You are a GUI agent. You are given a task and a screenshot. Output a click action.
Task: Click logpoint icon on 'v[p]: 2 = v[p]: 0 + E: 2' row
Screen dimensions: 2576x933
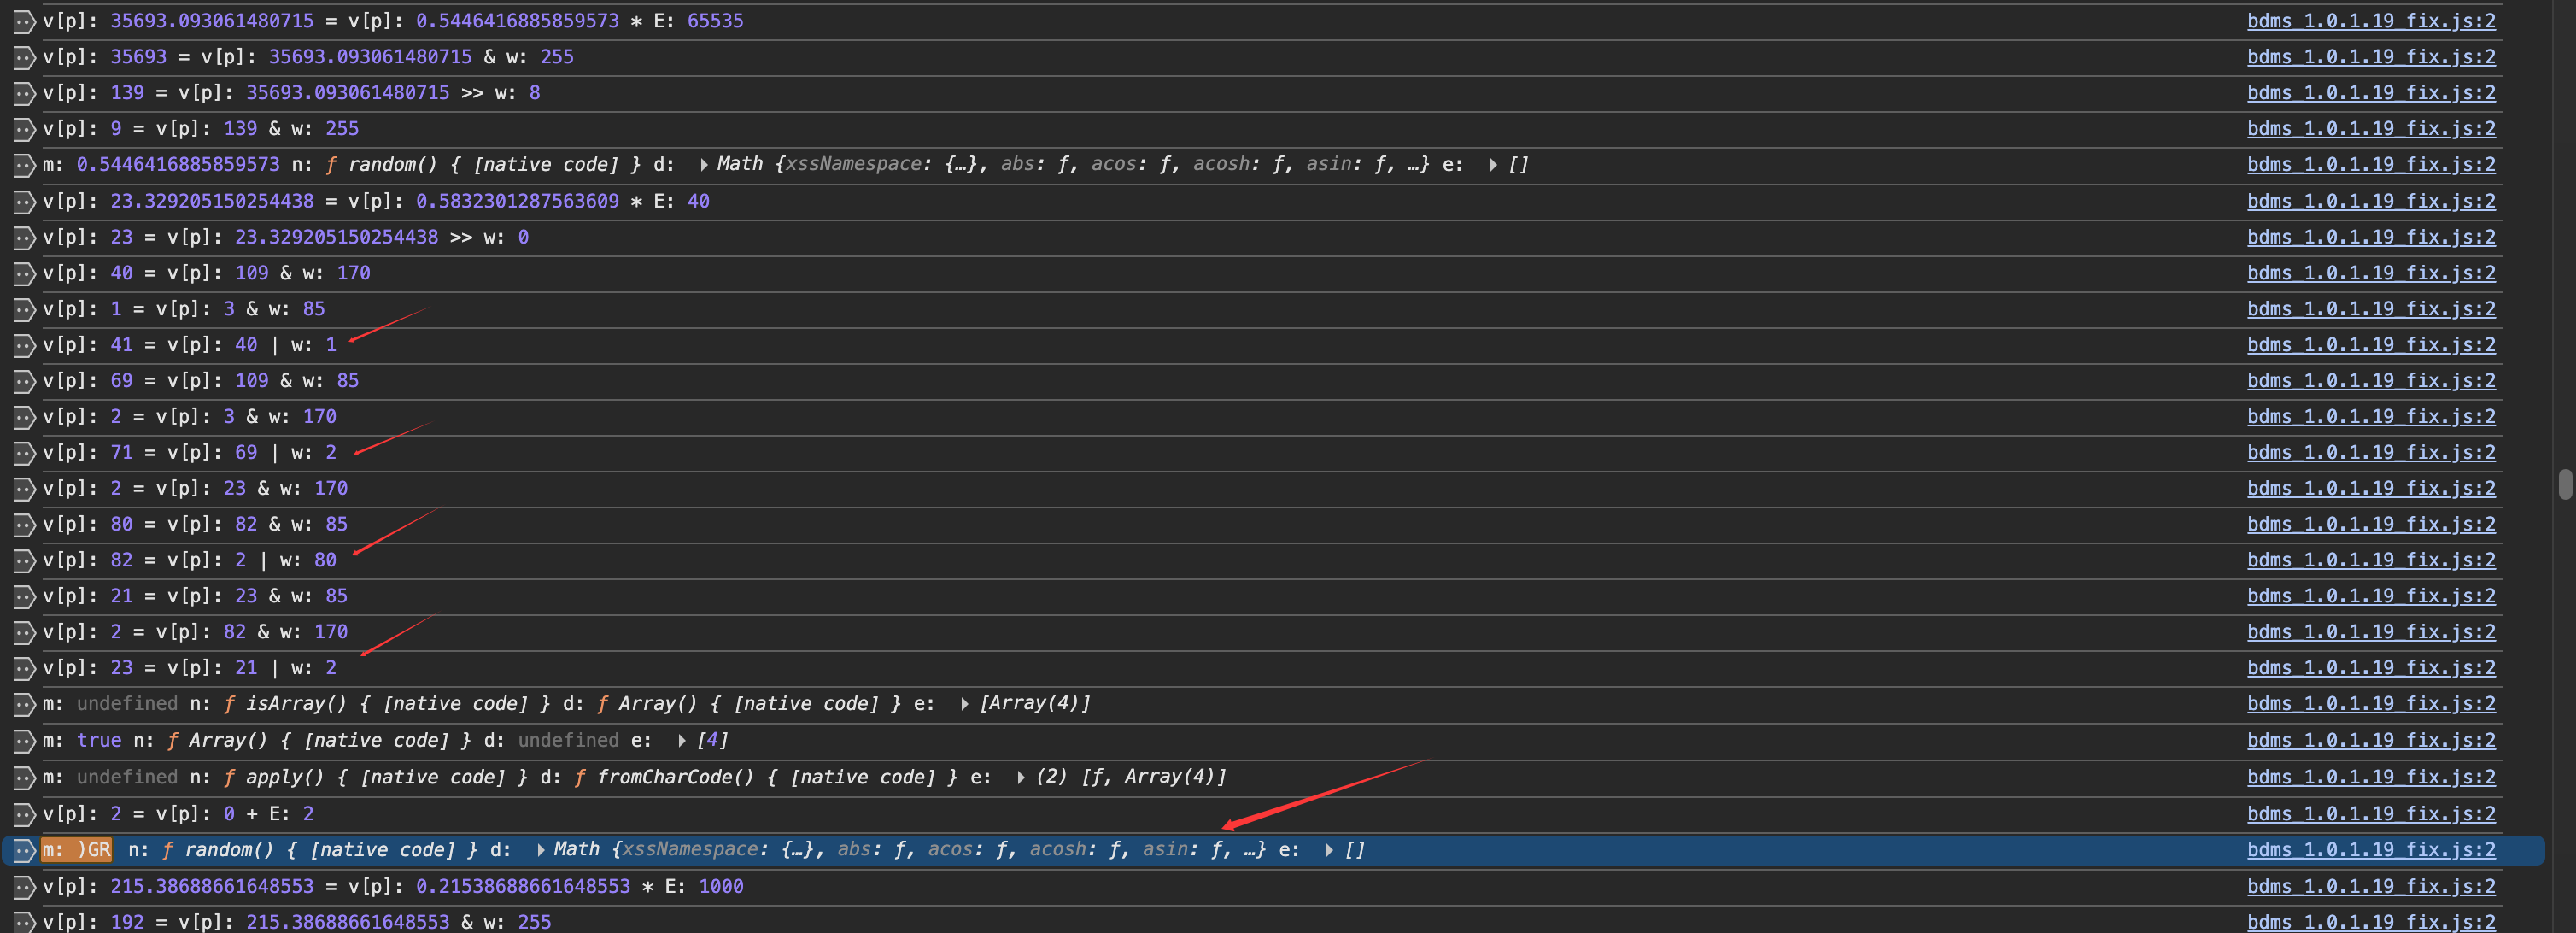tap(24, 814)
